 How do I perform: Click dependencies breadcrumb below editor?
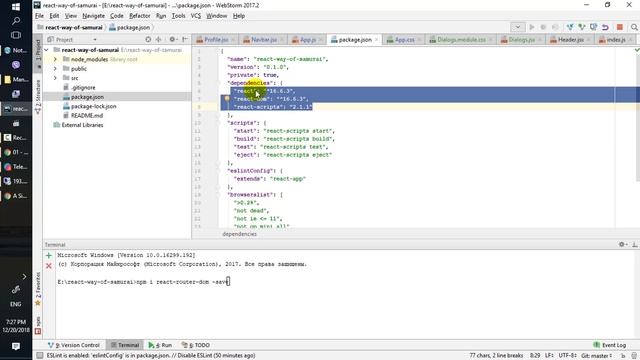point(240,234)
